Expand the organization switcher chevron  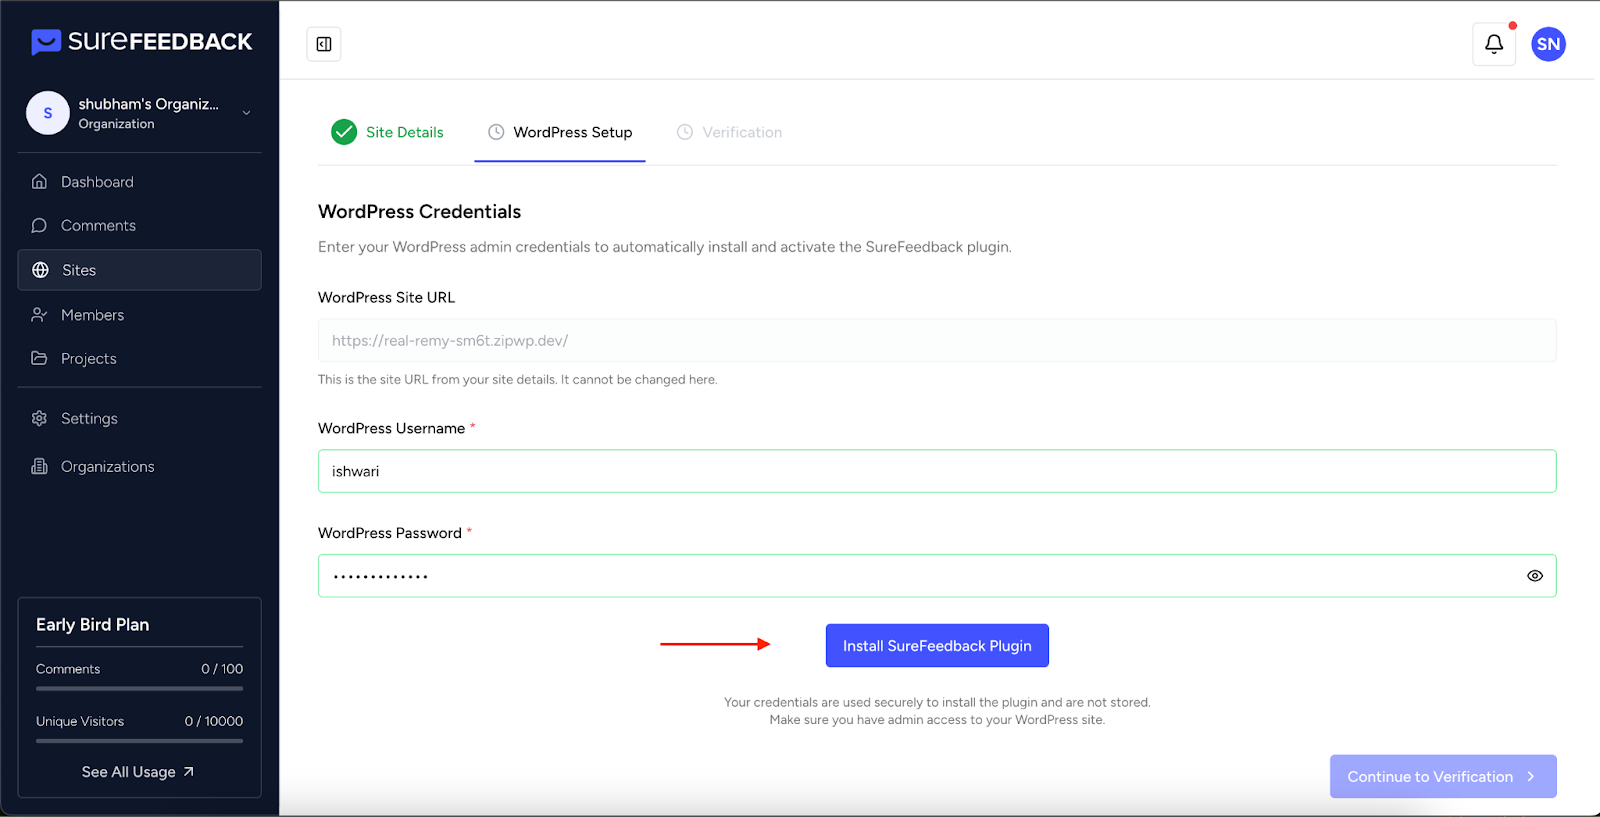point(246,113)
